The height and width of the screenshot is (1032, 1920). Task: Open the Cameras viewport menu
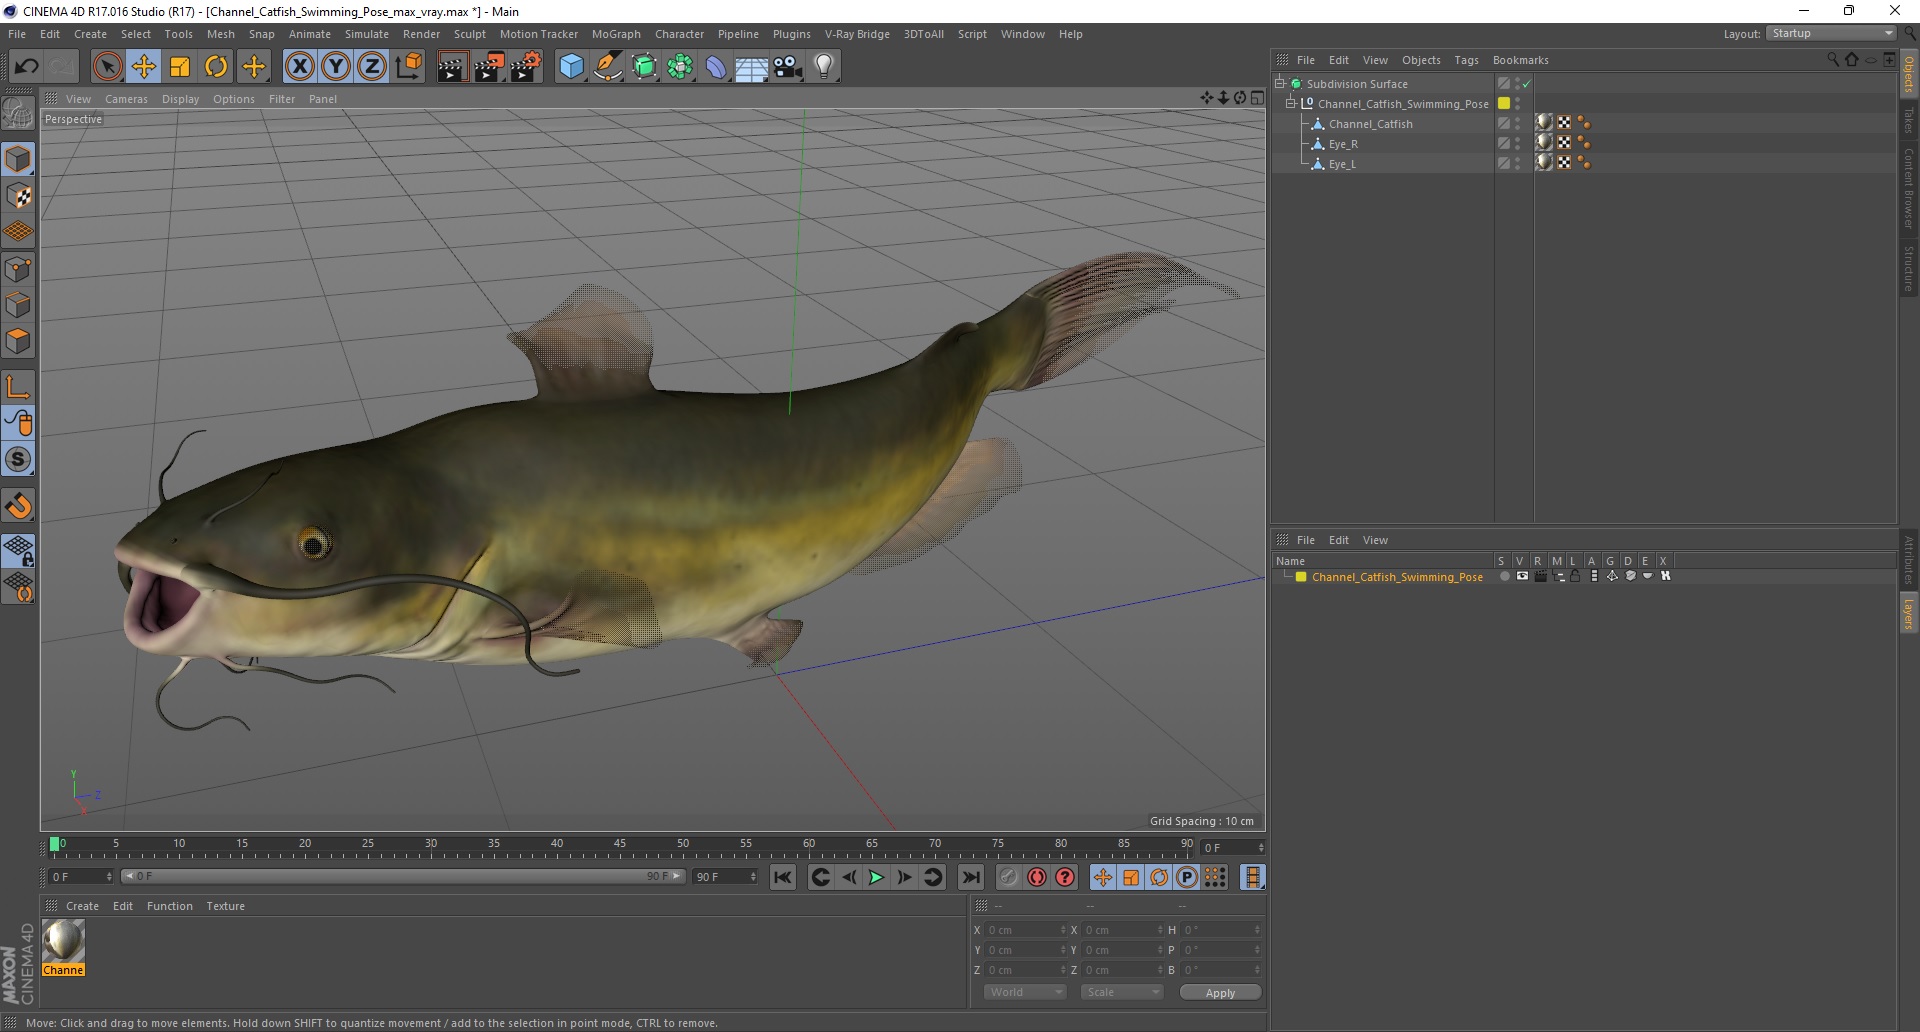pyautogui.click(x=126, y=99)
